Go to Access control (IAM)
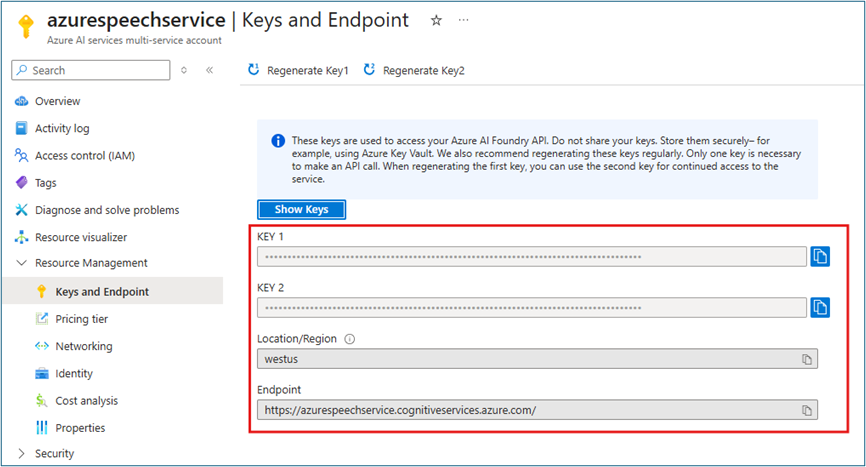This screenshot has height=467, width=866. pos(85,156)
